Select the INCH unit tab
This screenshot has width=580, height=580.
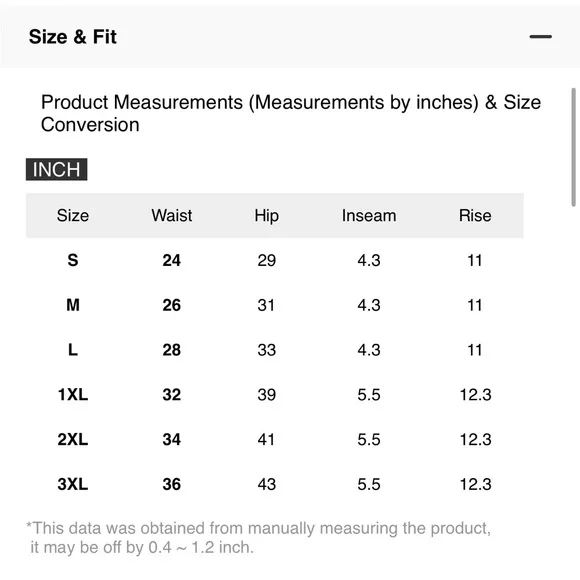tap(57, 169)
